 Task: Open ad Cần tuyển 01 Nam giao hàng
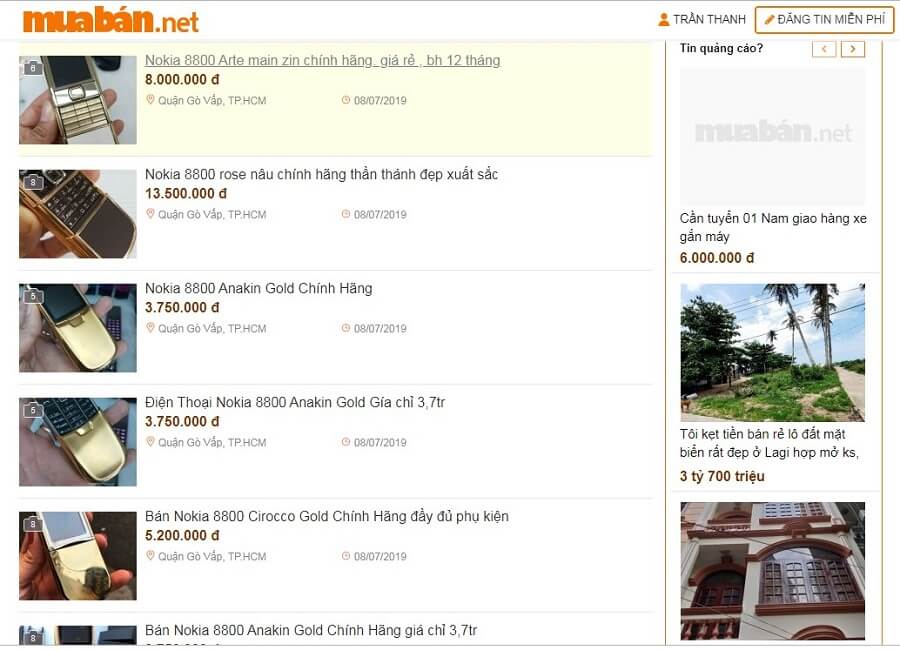pyautogui.click(x=773, y=227)
